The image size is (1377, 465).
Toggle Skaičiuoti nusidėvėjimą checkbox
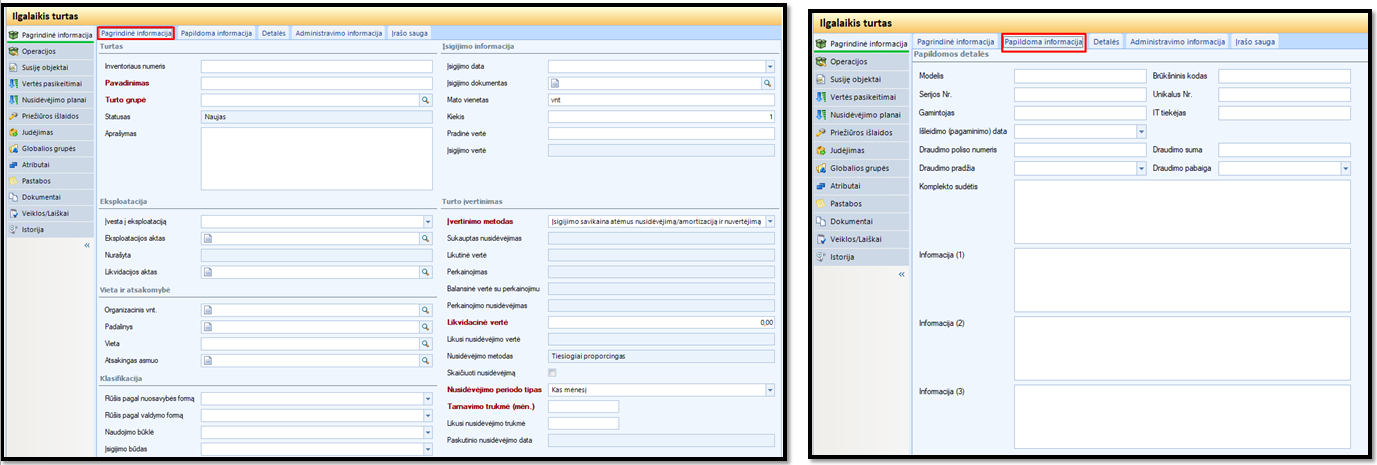point(553,372)
